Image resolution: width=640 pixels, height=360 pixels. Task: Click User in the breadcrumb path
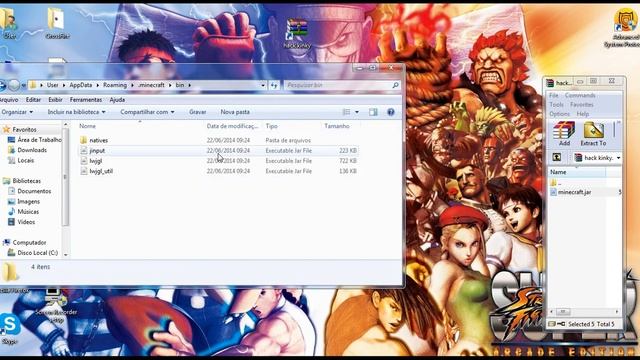pyautogui.click(x=52, y=85)
